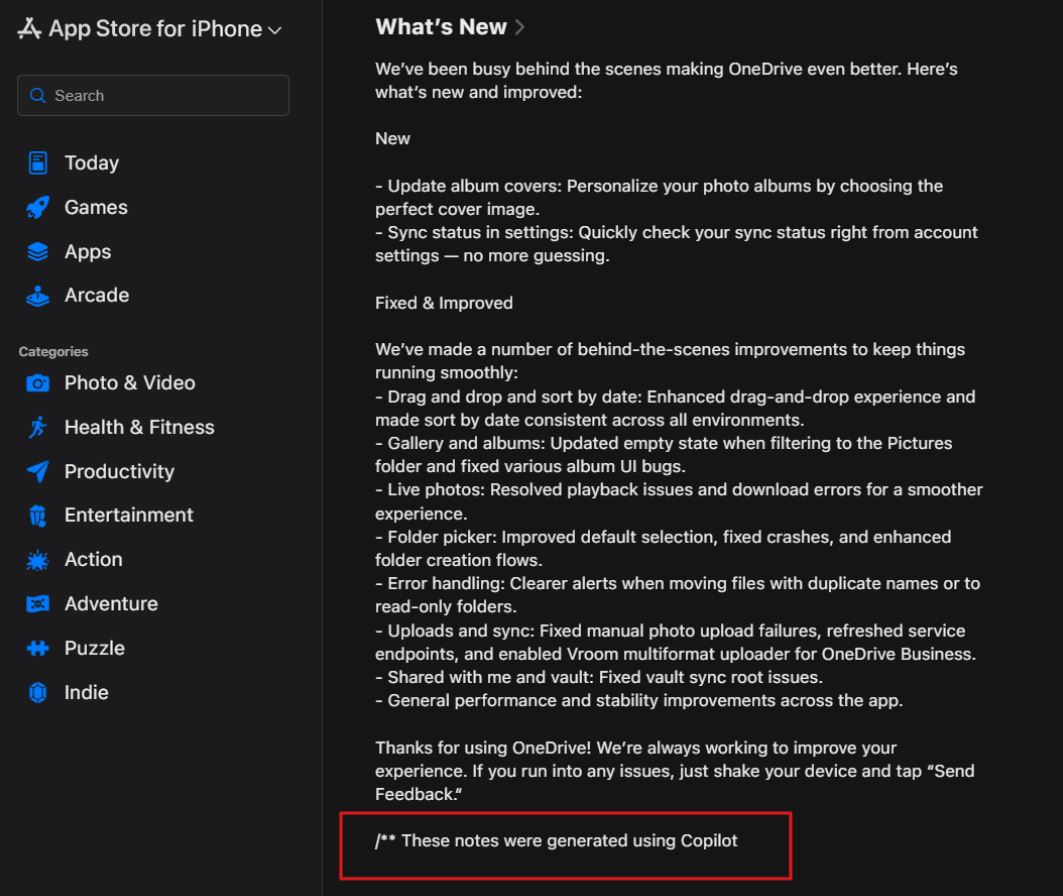Expand the App Store for iPhone platform dropdown
The image size is (1063, 896).
click(x=273, y=31)
